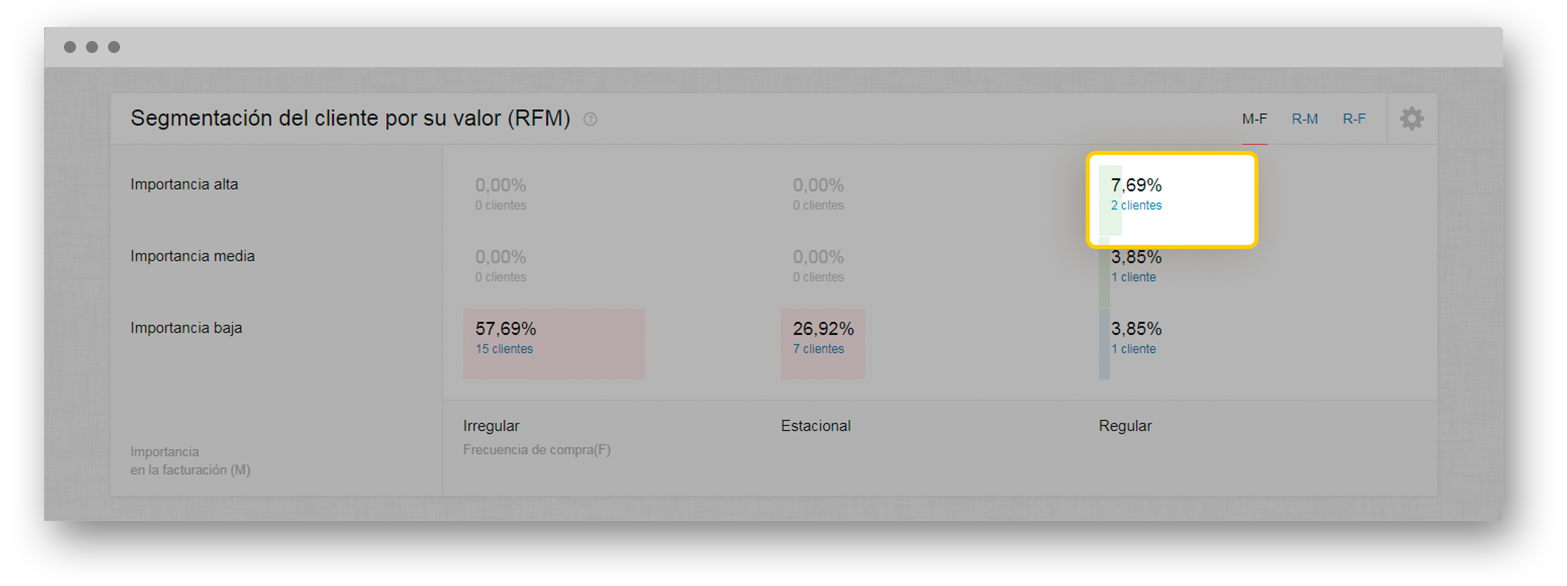Click the 7,69% highlighted cell
The width and height of the screenshot is (1567, 586).
[1171, 199]
